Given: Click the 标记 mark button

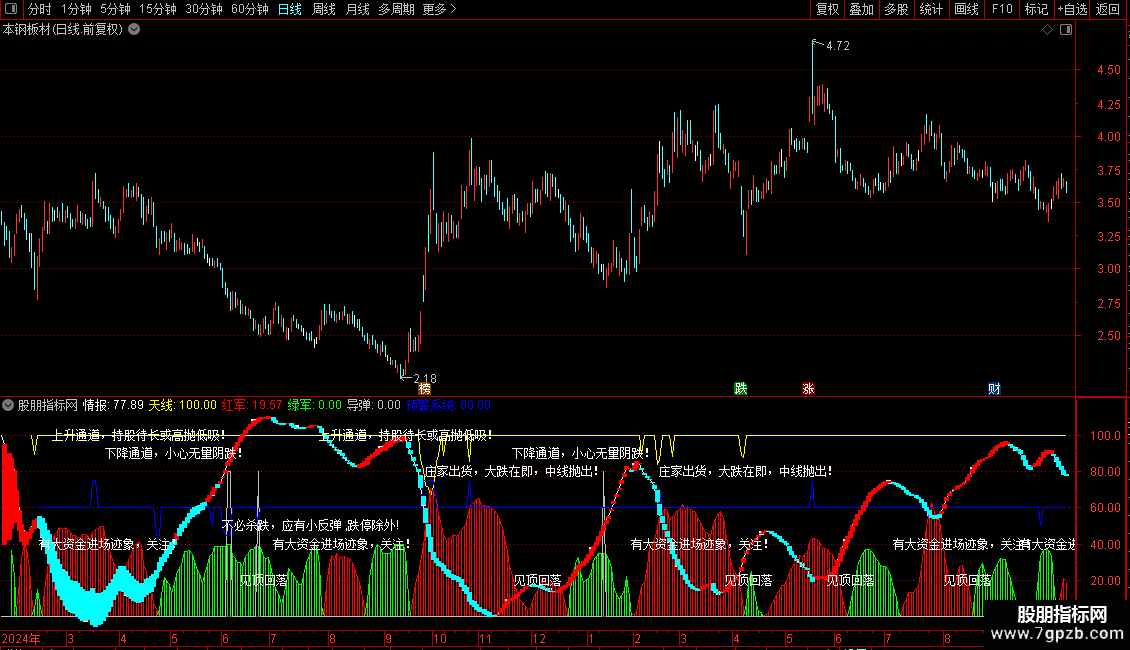Looking at the screenshot, I should tap(1036, 9).
